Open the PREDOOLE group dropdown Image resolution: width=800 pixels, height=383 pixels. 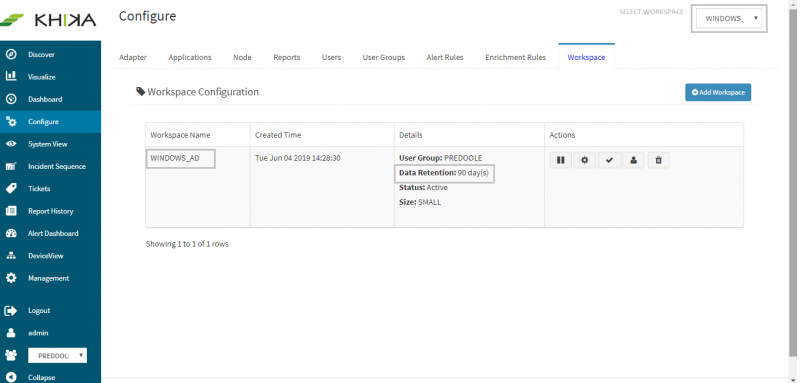click(x=57, y=355)
